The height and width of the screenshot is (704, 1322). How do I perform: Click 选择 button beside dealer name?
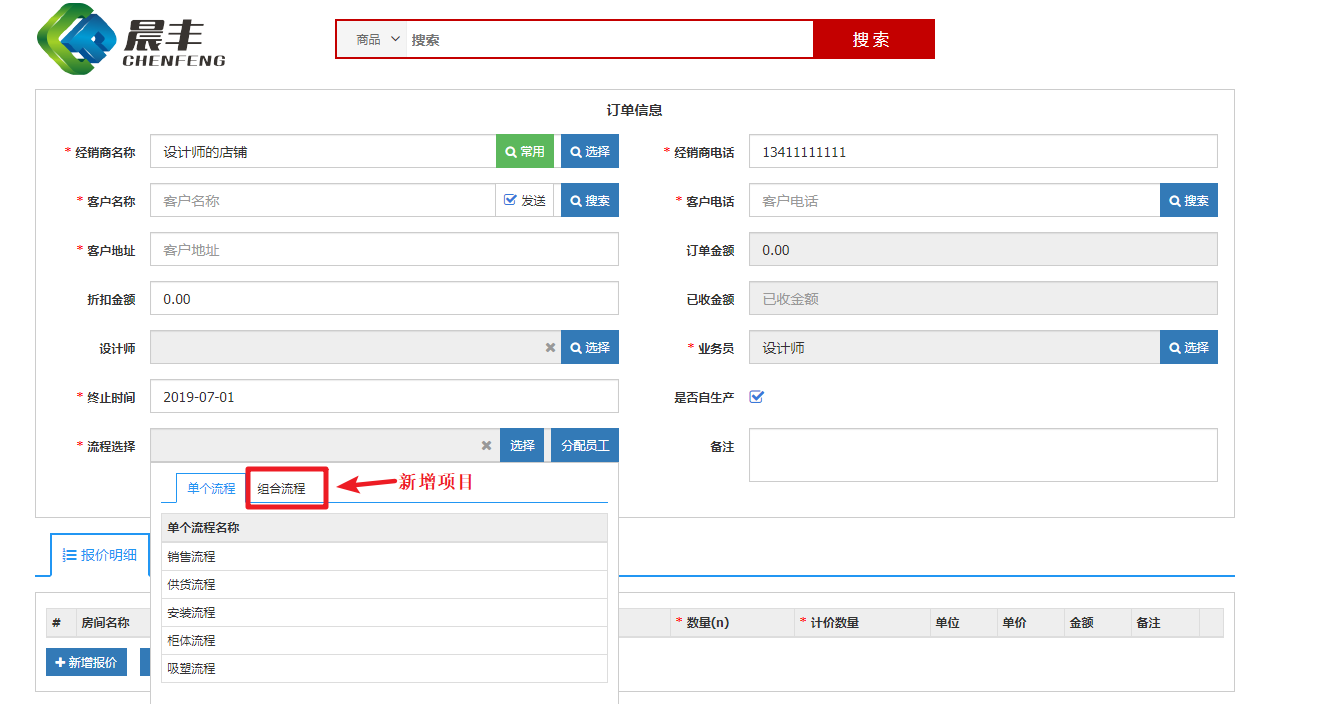(x=590, y=152)
